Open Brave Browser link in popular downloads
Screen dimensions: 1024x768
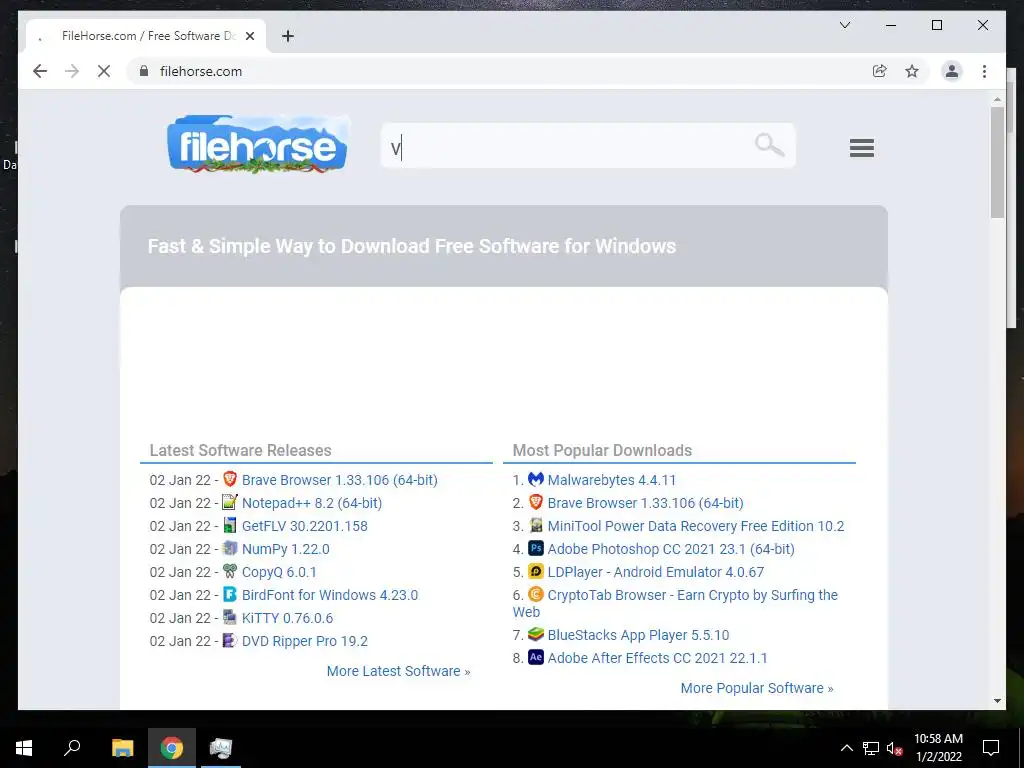(645, 503)
